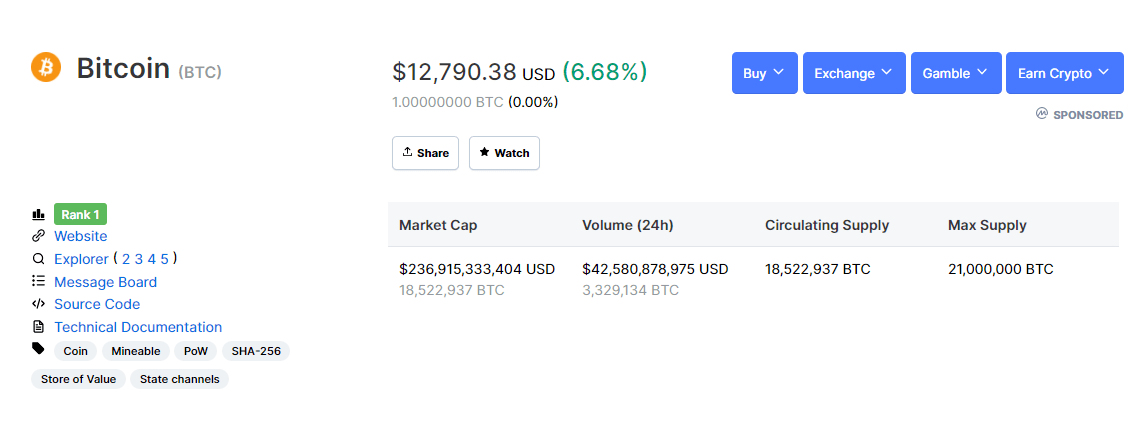This screenshot has width=1144, height=435.
Task: Click the (BTC) ticker symbol
Action: pyautogui.click(x=200, y=72)
